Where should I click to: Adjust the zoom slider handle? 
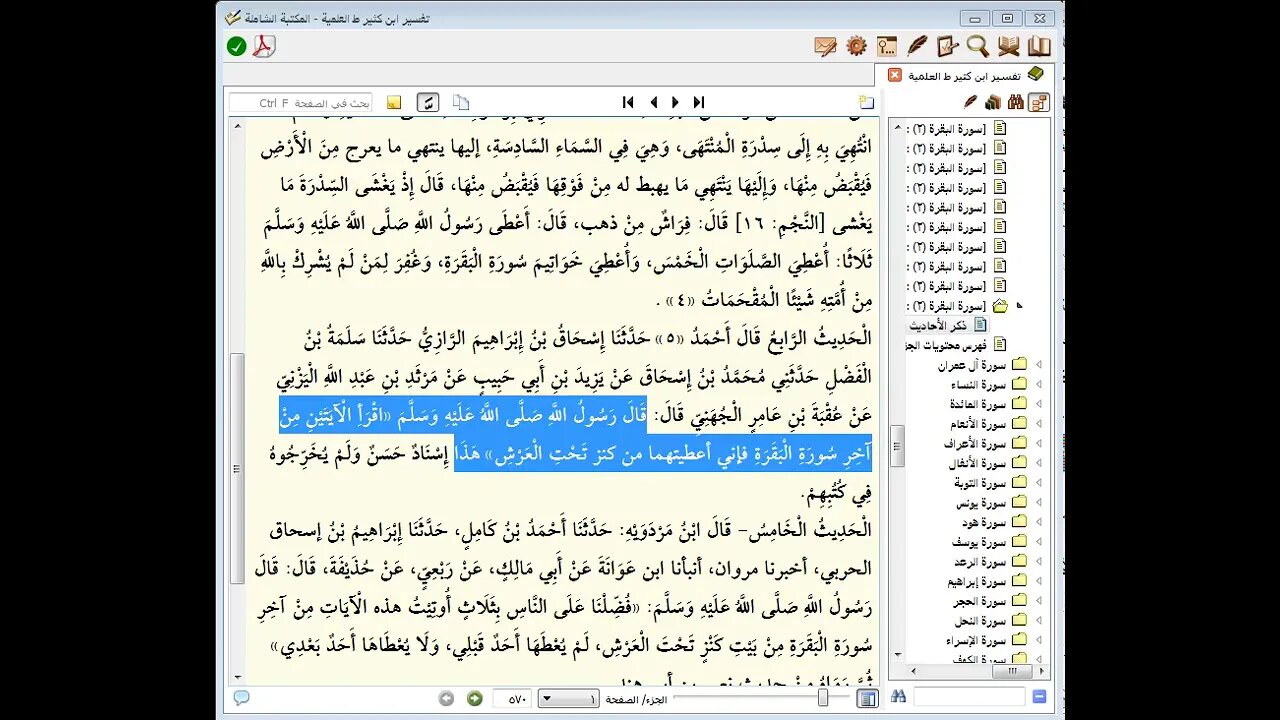click(x=822, y=698)
